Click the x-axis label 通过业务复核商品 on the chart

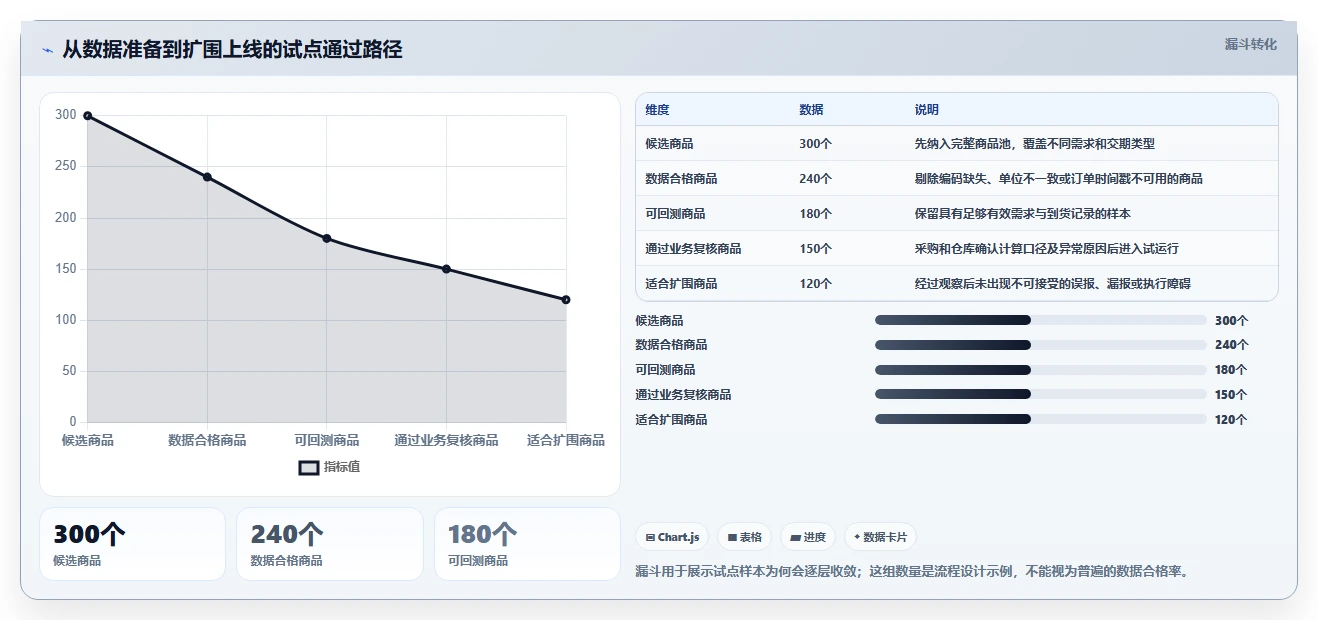(x=446, y=440)
